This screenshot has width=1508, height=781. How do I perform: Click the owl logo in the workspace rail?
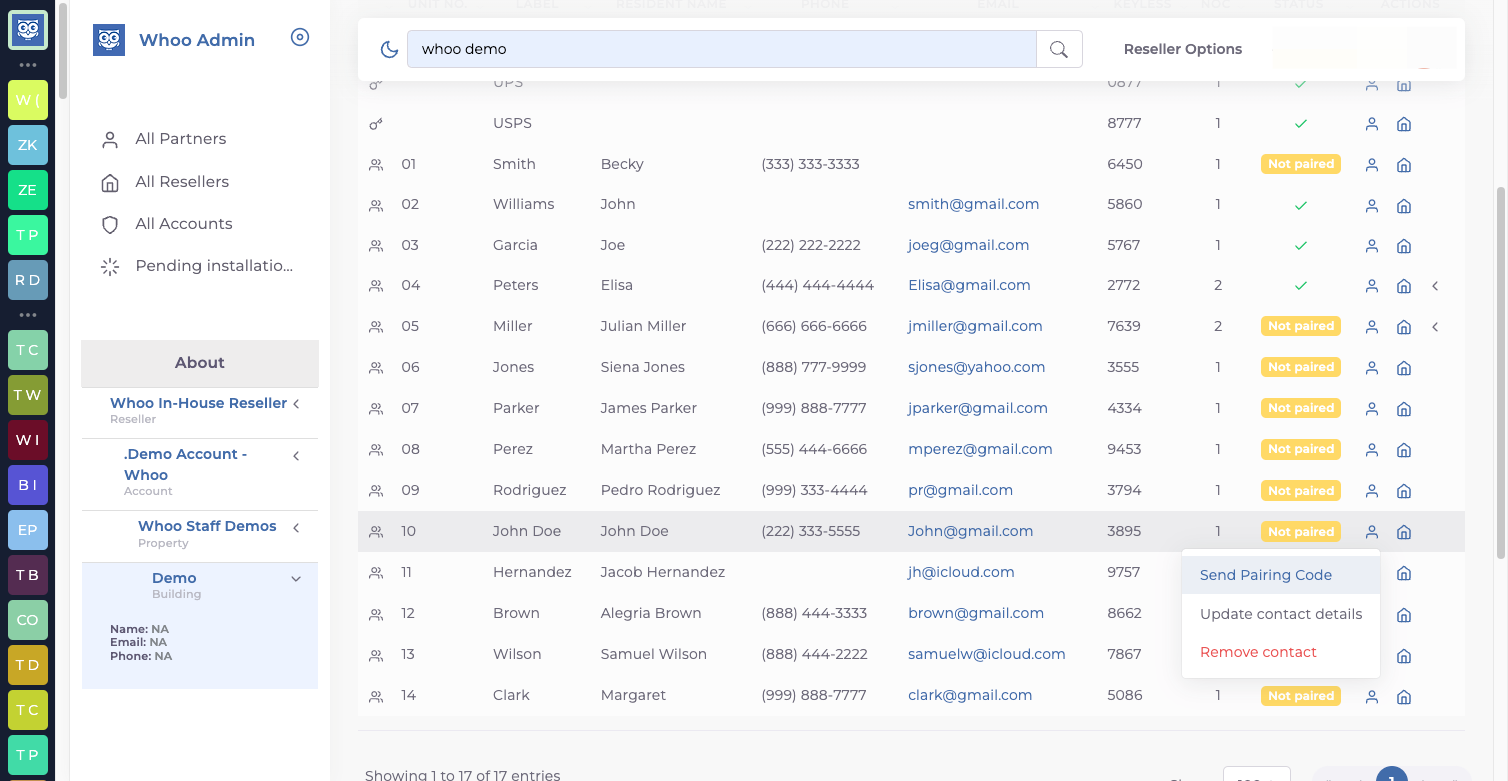28,29
